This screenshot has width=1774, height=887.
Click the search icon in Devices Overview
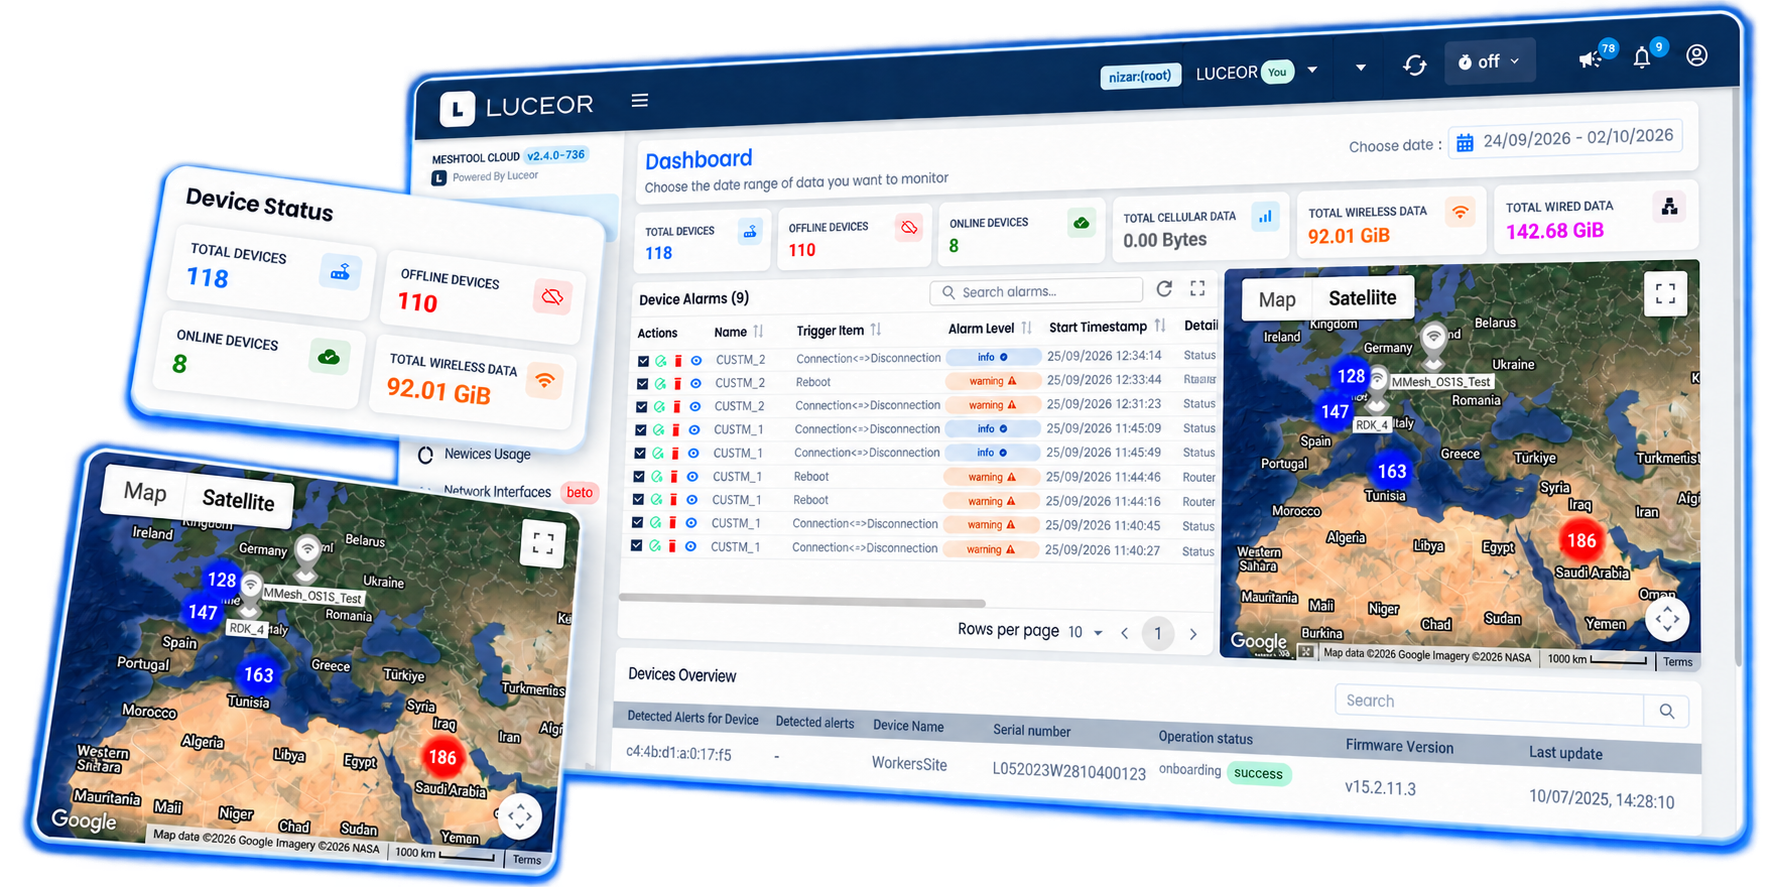[1667, 711]
